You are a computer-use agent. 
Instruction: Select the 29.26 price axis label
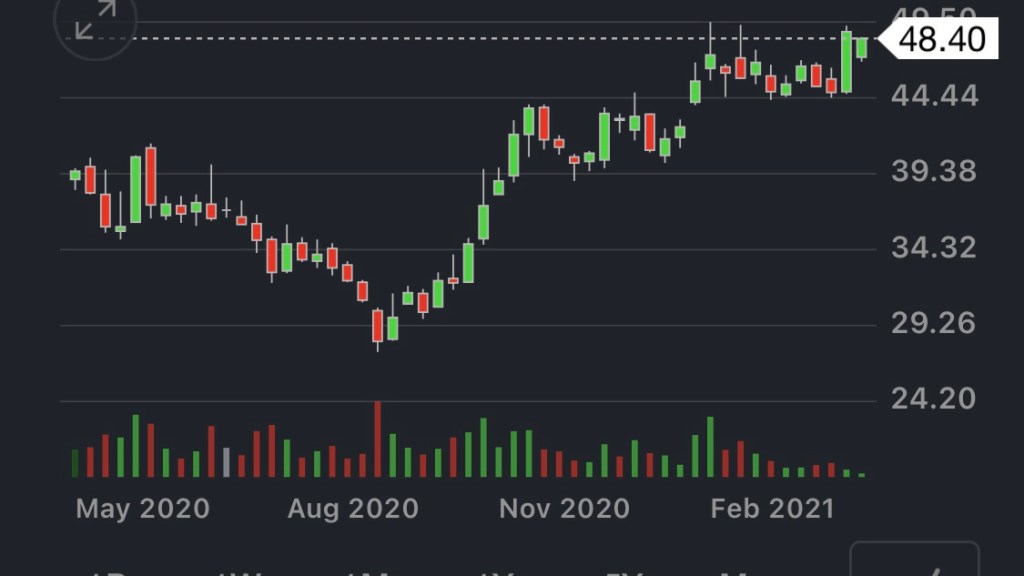(x=935, y=323)
